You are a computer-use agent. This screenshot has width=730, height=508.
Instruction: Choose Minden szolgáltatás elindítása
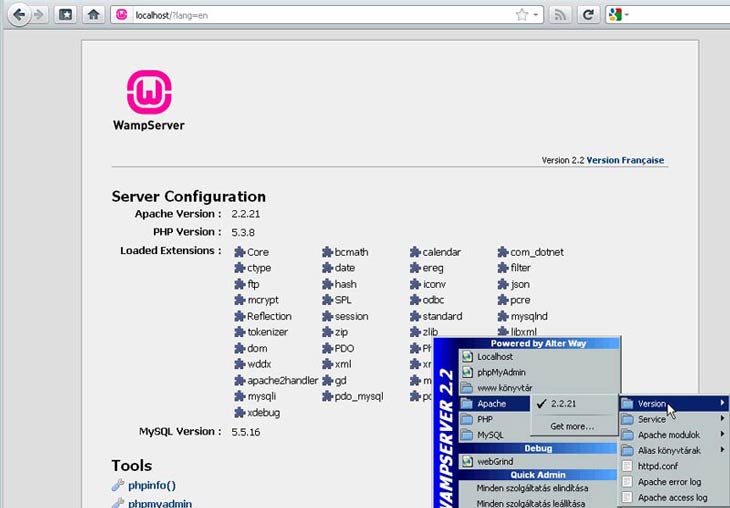coord(532,488)
